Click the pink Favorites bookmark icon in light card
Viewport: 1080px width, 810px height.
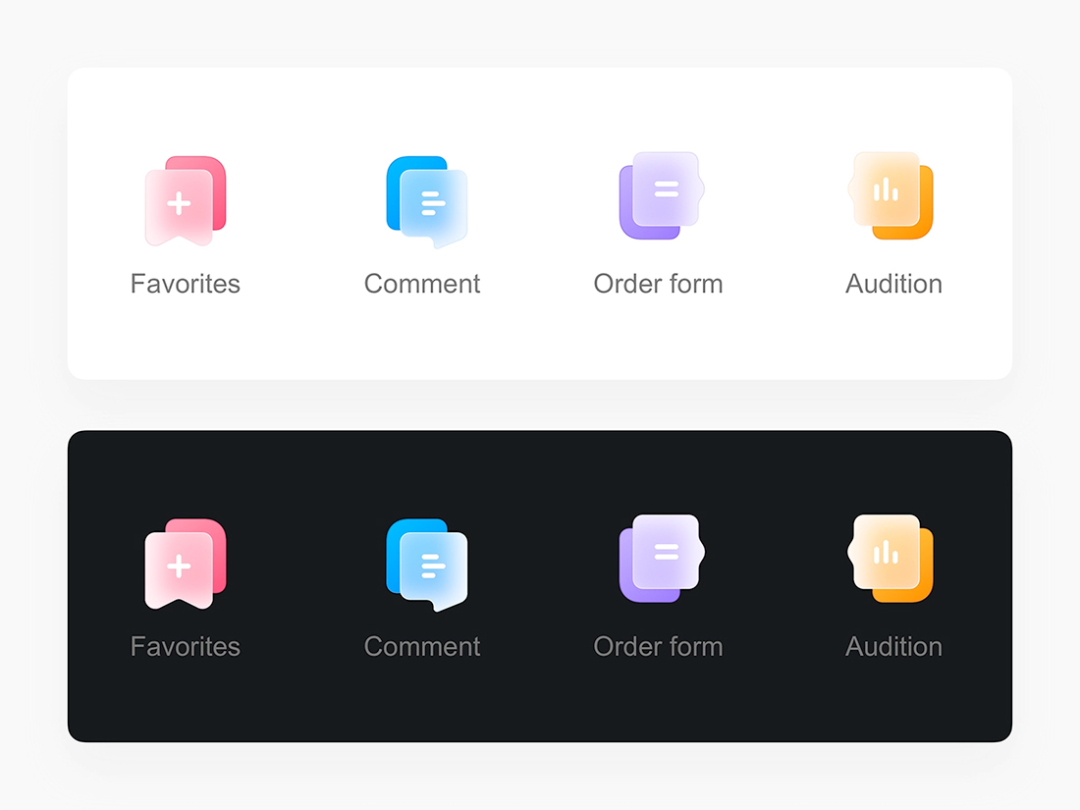[x=186, y=200]
